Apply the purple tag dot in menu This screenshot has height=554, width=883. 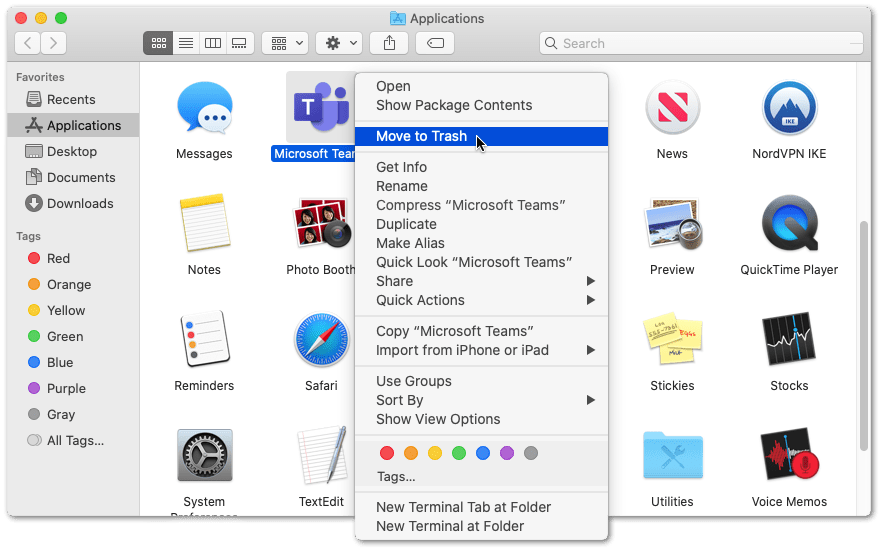(507, 453)
